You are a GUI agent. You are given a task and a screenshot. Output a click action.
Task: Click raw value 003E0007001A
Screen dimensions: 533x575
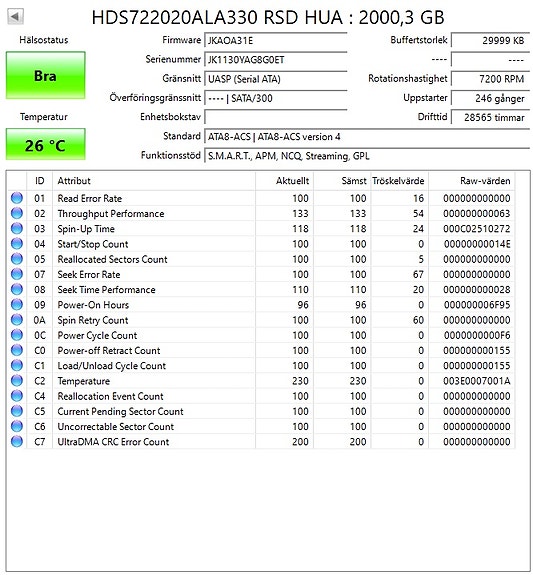pos(477,381)
